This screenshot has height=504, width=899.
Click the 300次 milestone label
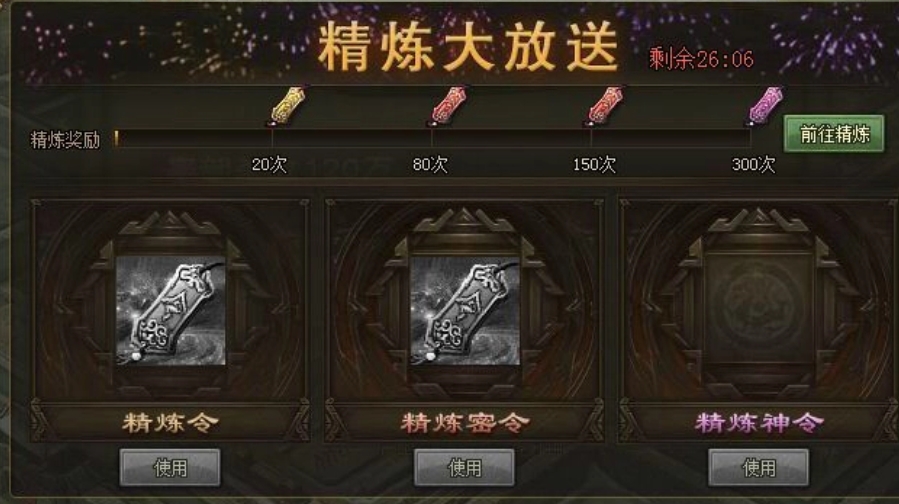click(753, 165)
